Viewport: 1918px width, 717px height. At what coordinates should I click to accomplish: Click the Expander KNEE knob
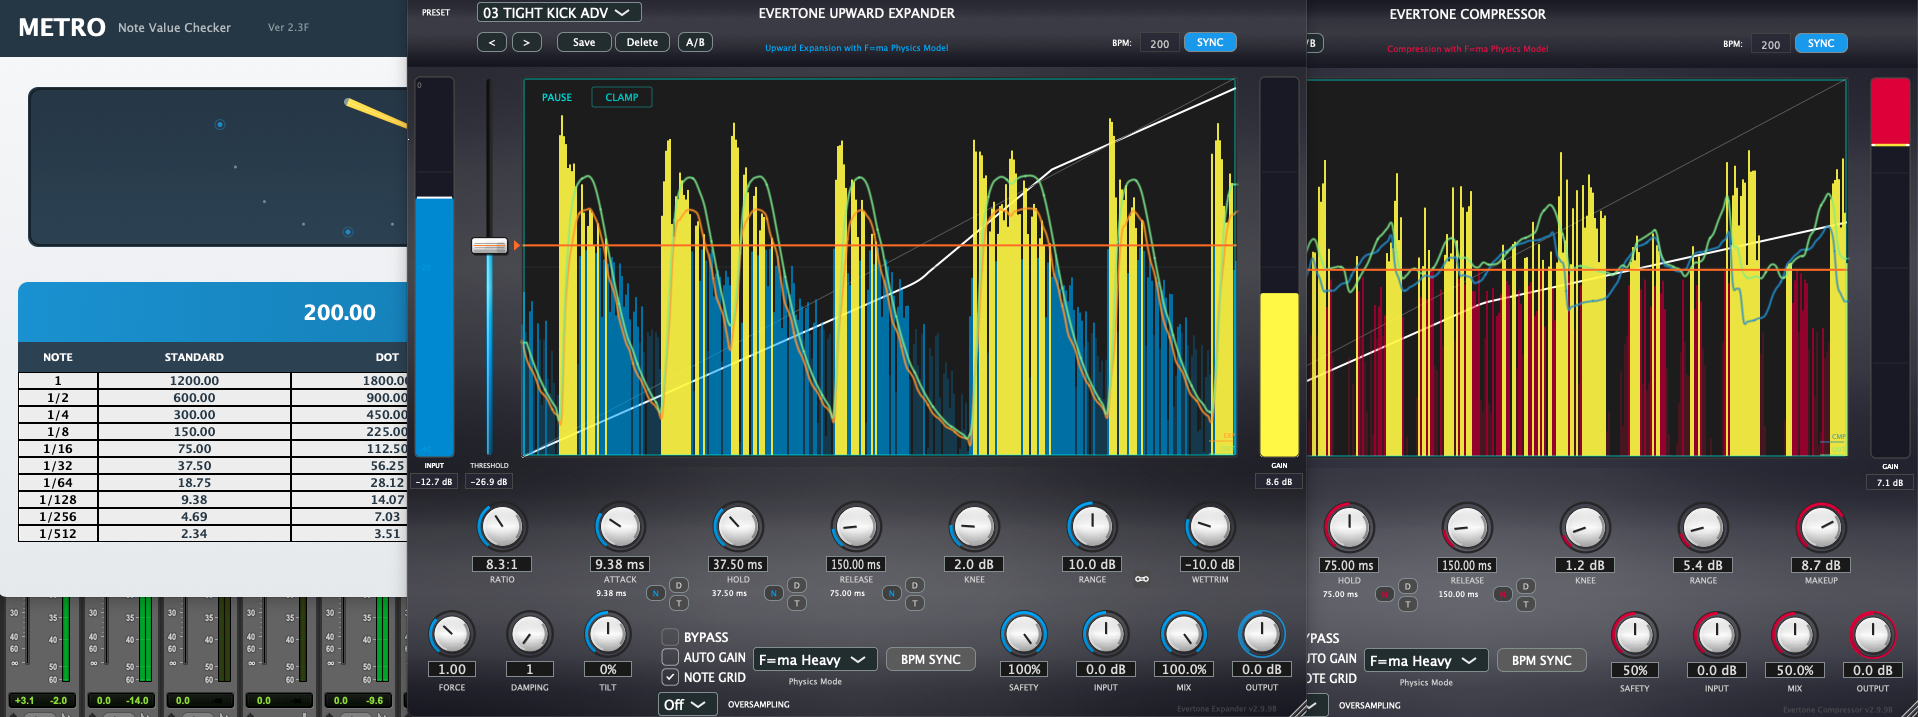974,526
